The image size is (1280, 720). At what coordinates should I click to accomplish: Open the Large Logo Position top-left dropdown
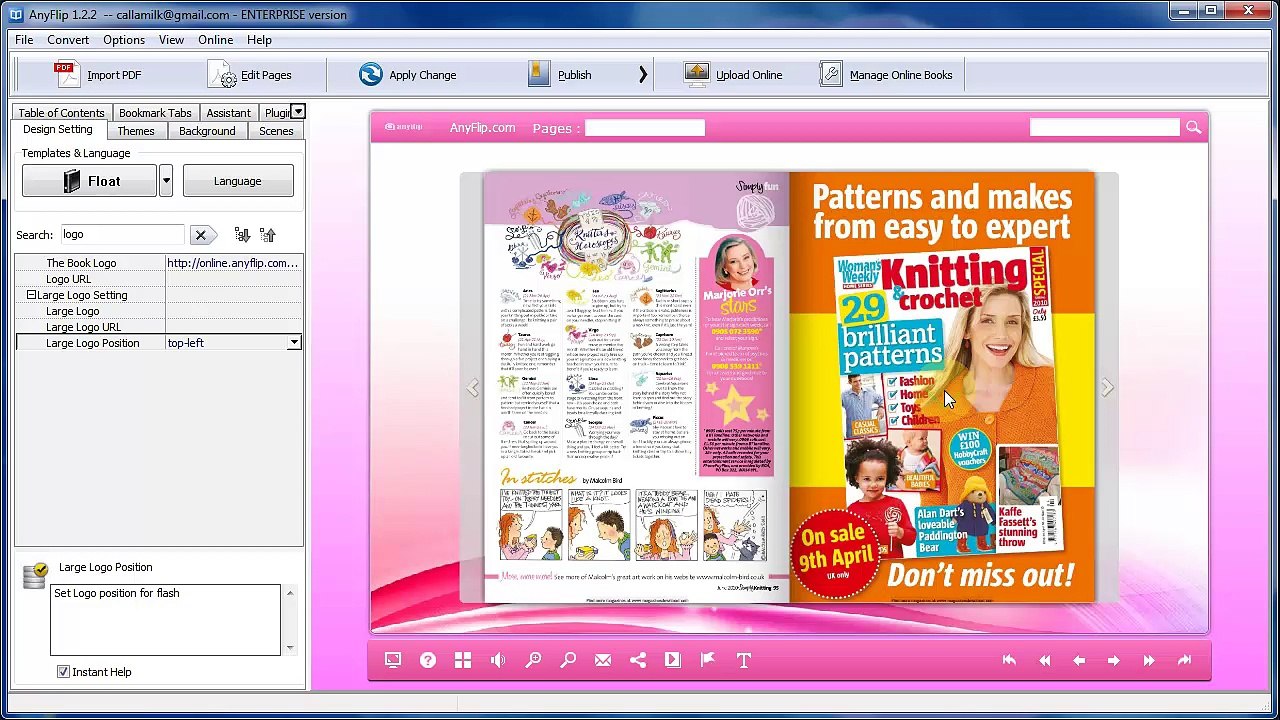[294, 343]
